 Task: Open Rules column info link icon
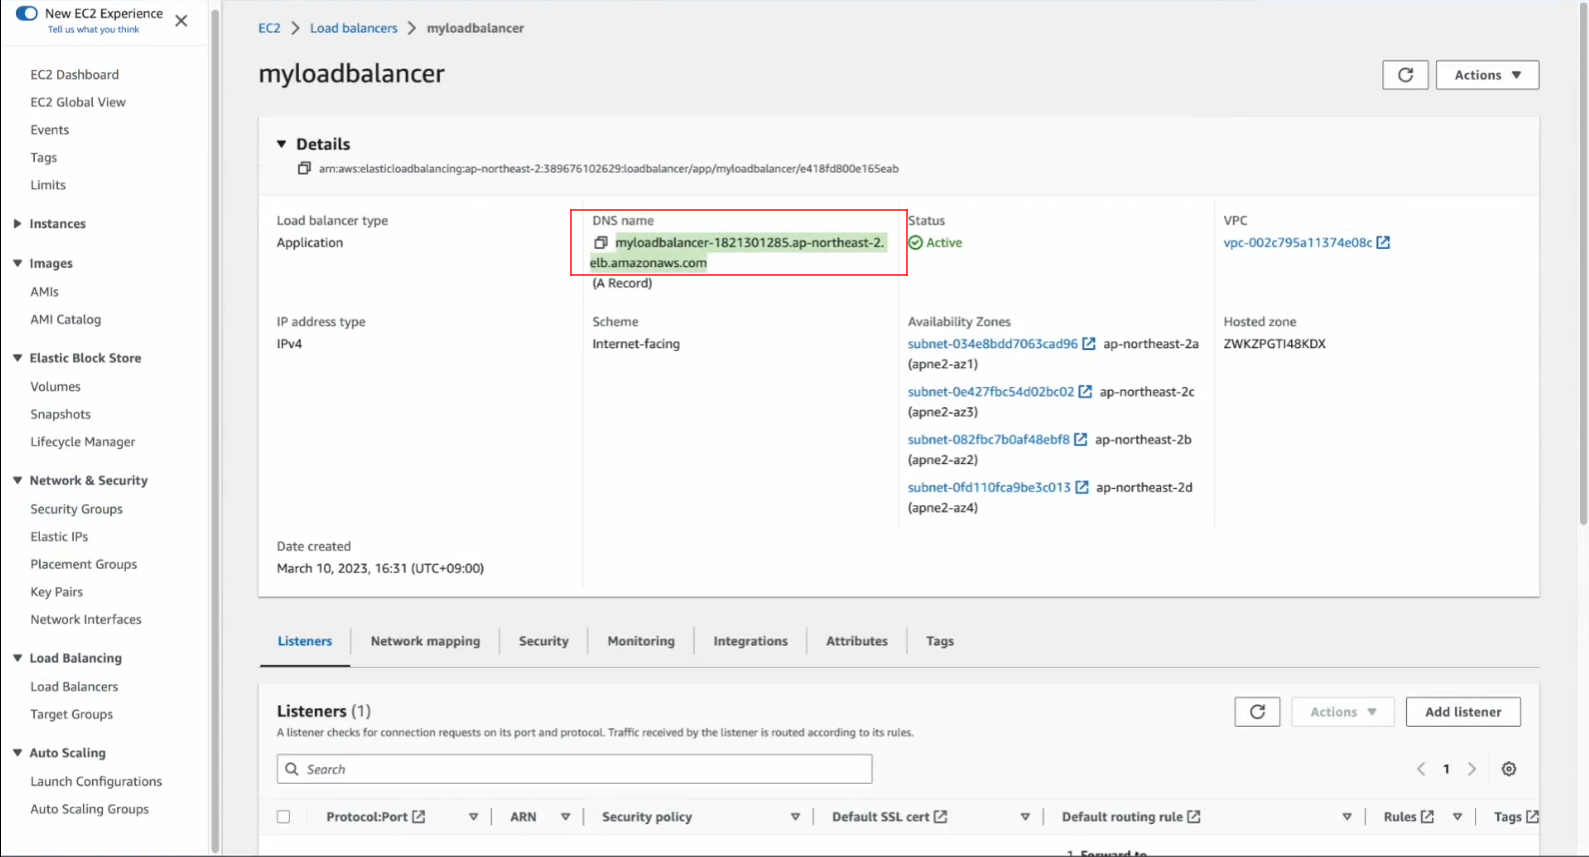(x=1427, y=817)
